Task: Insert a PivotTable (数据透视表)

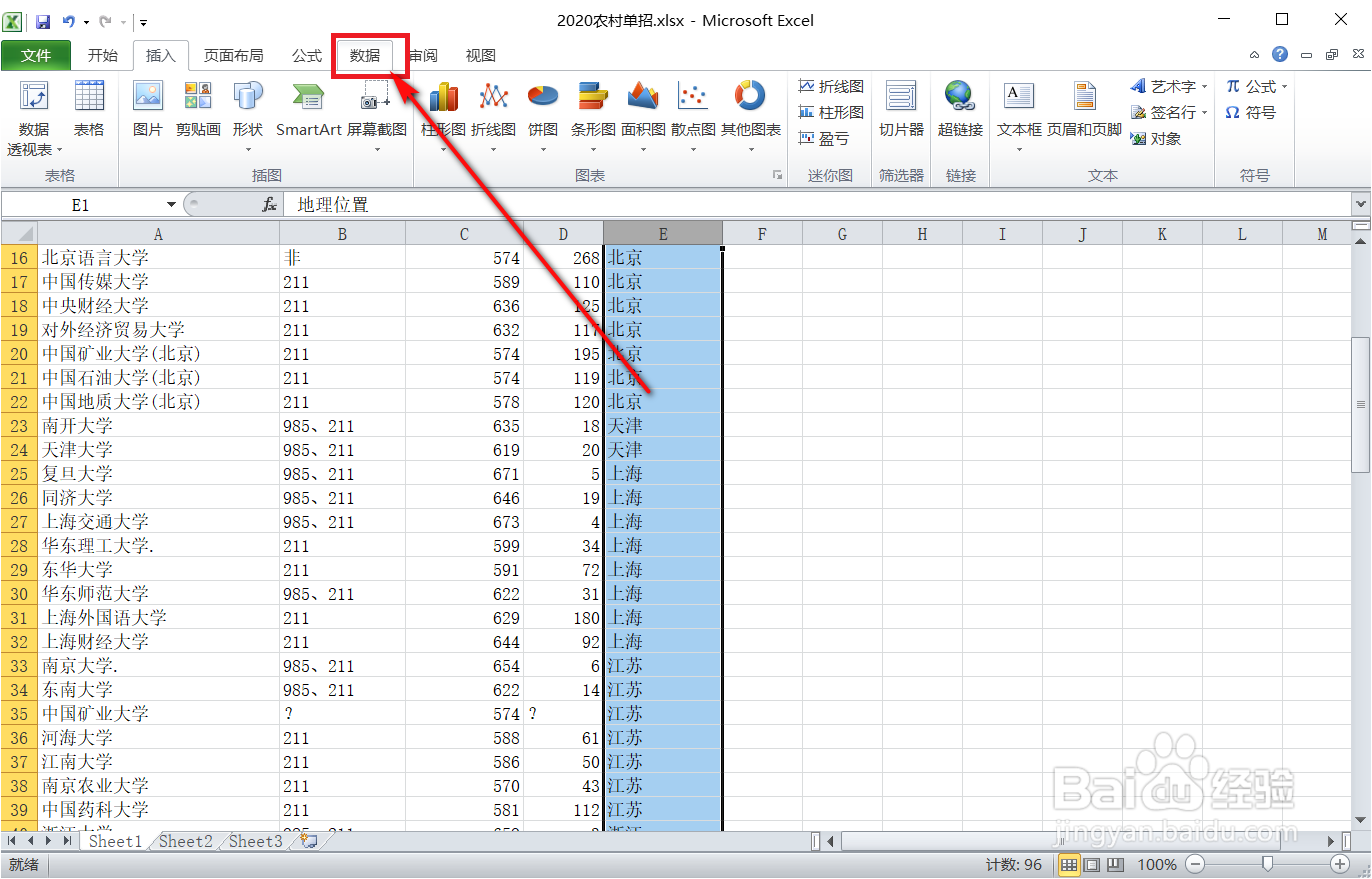Action: click(34, 119)
